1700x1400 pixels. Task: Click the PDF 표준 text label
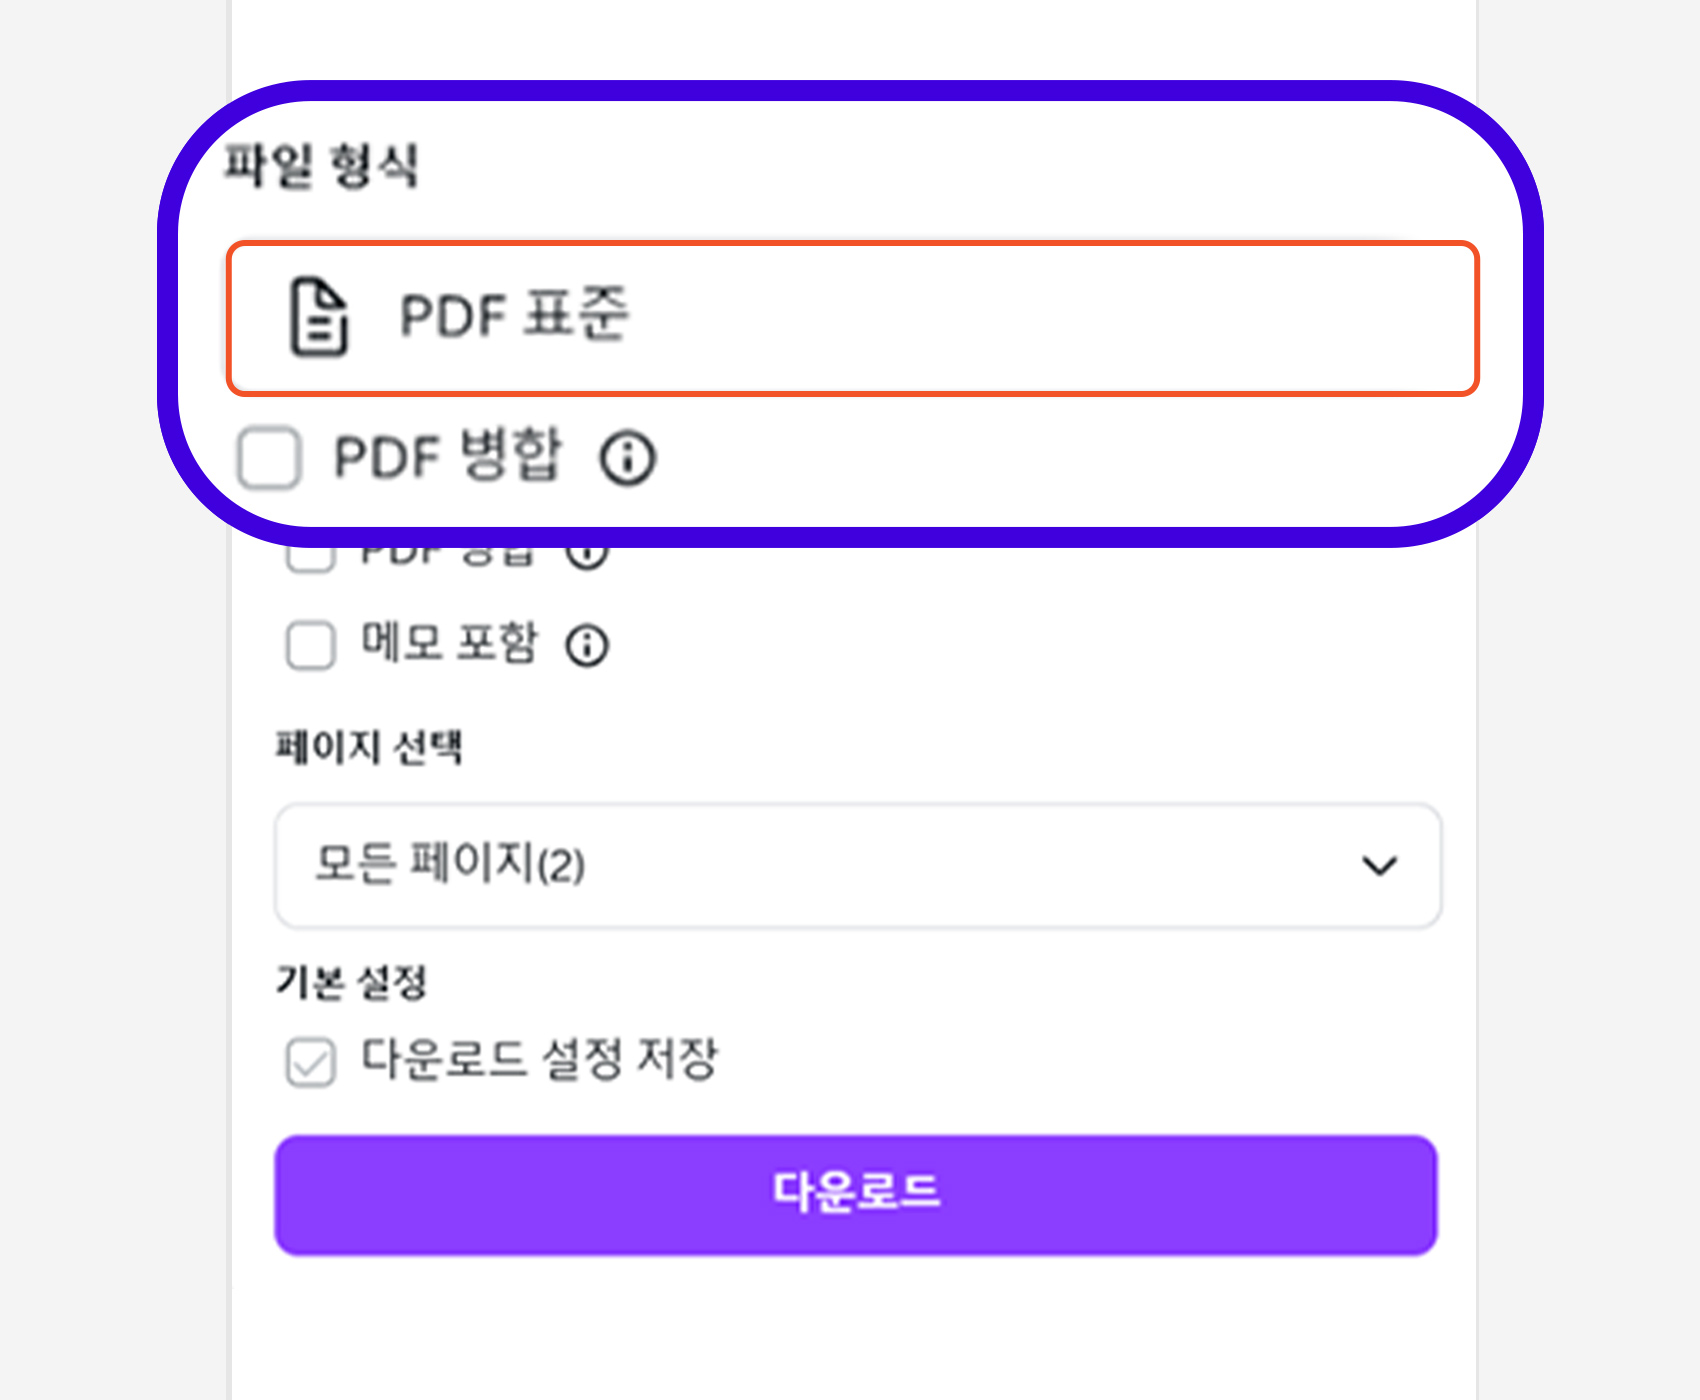(x=514, y=316)
